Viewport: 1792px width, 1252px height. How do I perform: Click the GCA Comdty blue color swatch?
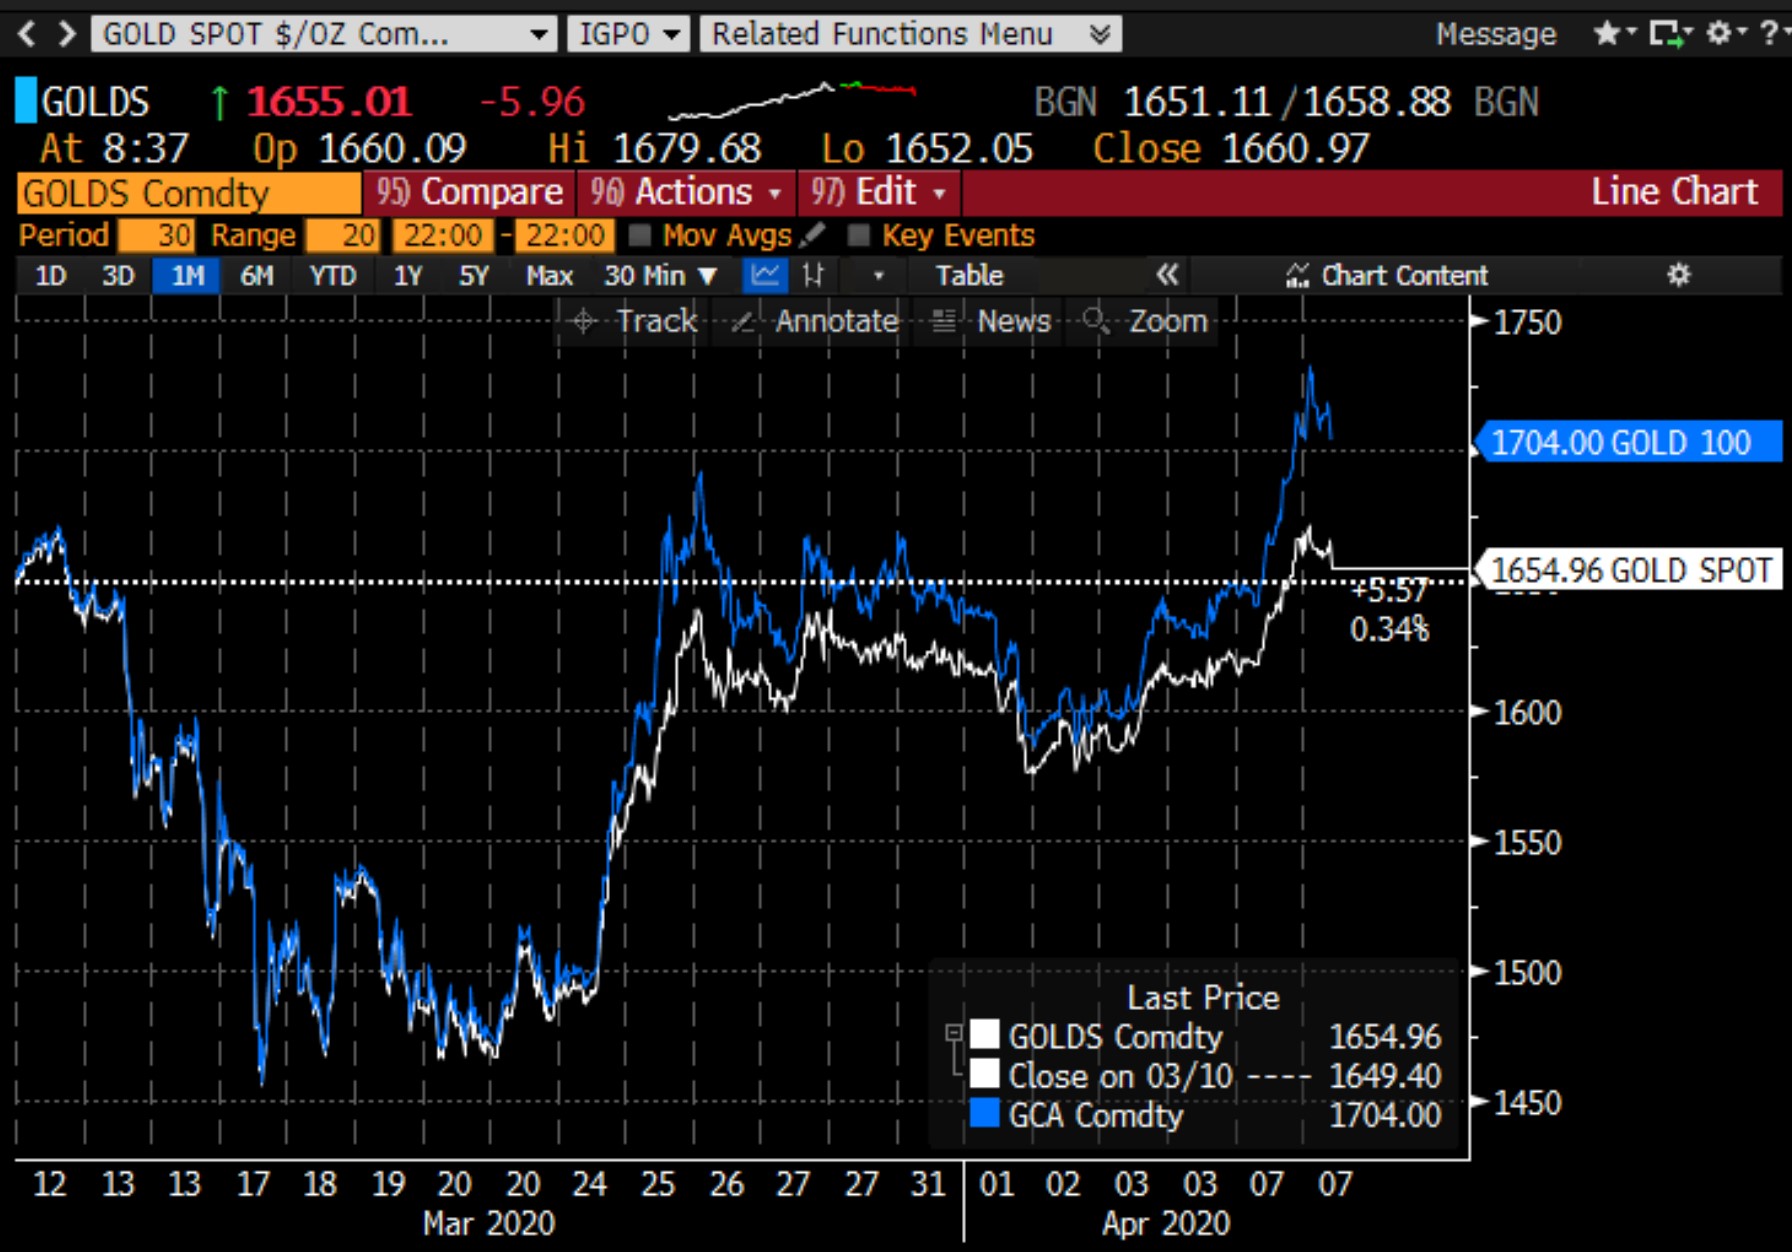pos(984,1113)
